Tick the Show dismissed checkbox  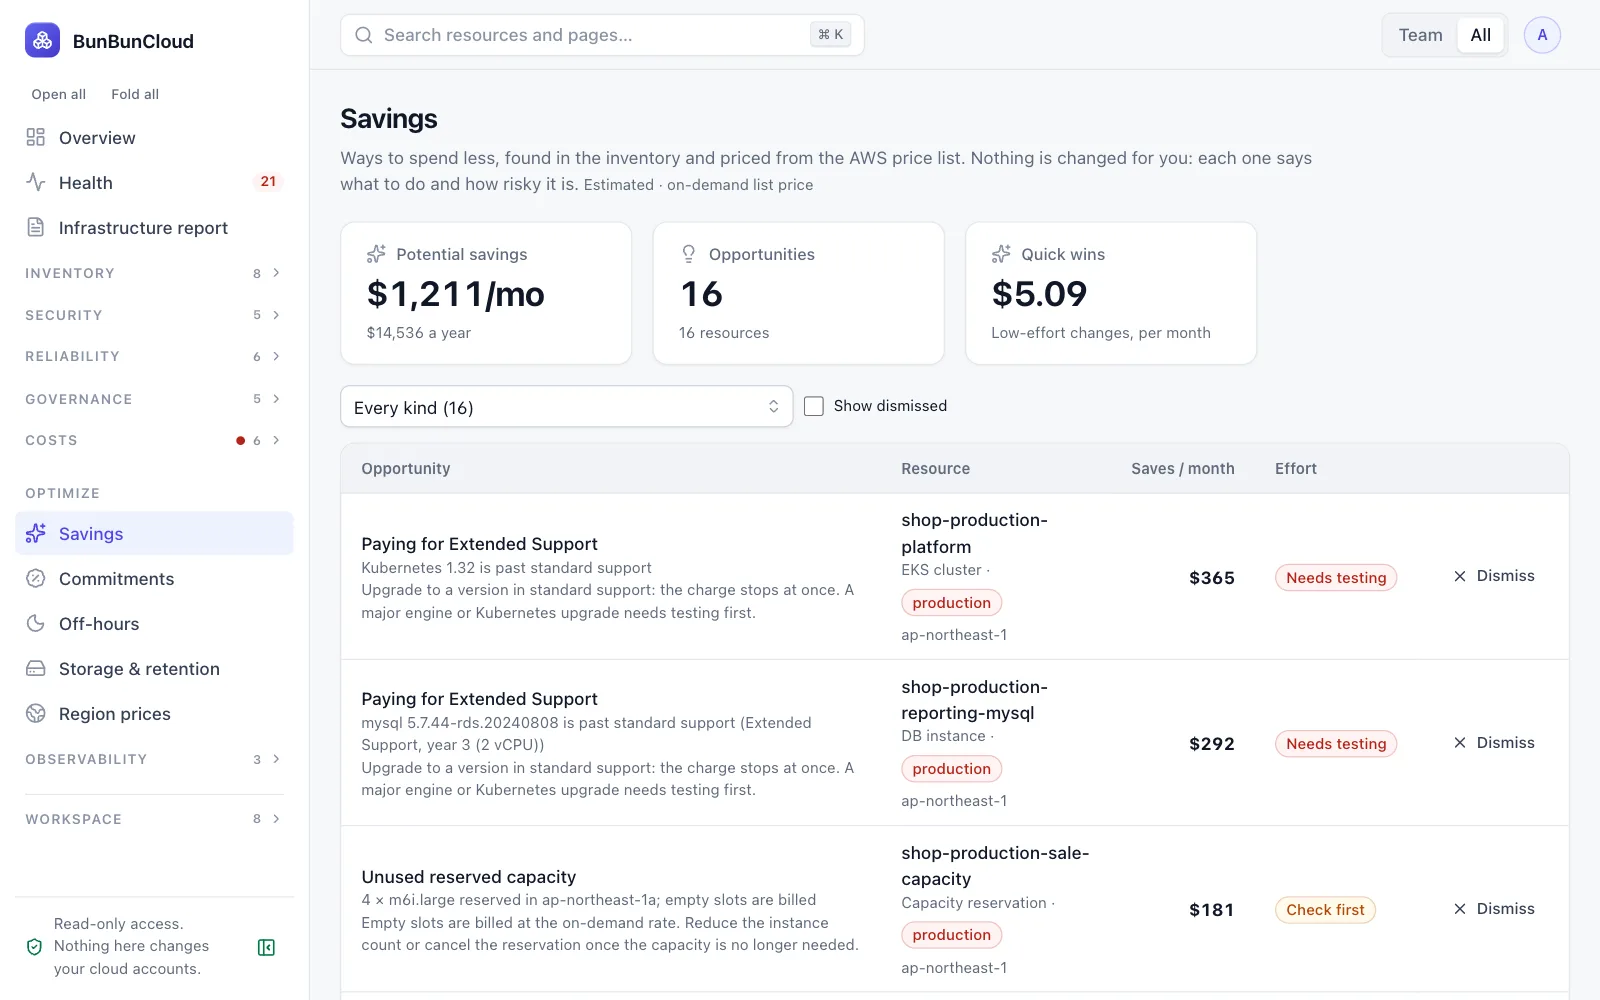[814, 406]
